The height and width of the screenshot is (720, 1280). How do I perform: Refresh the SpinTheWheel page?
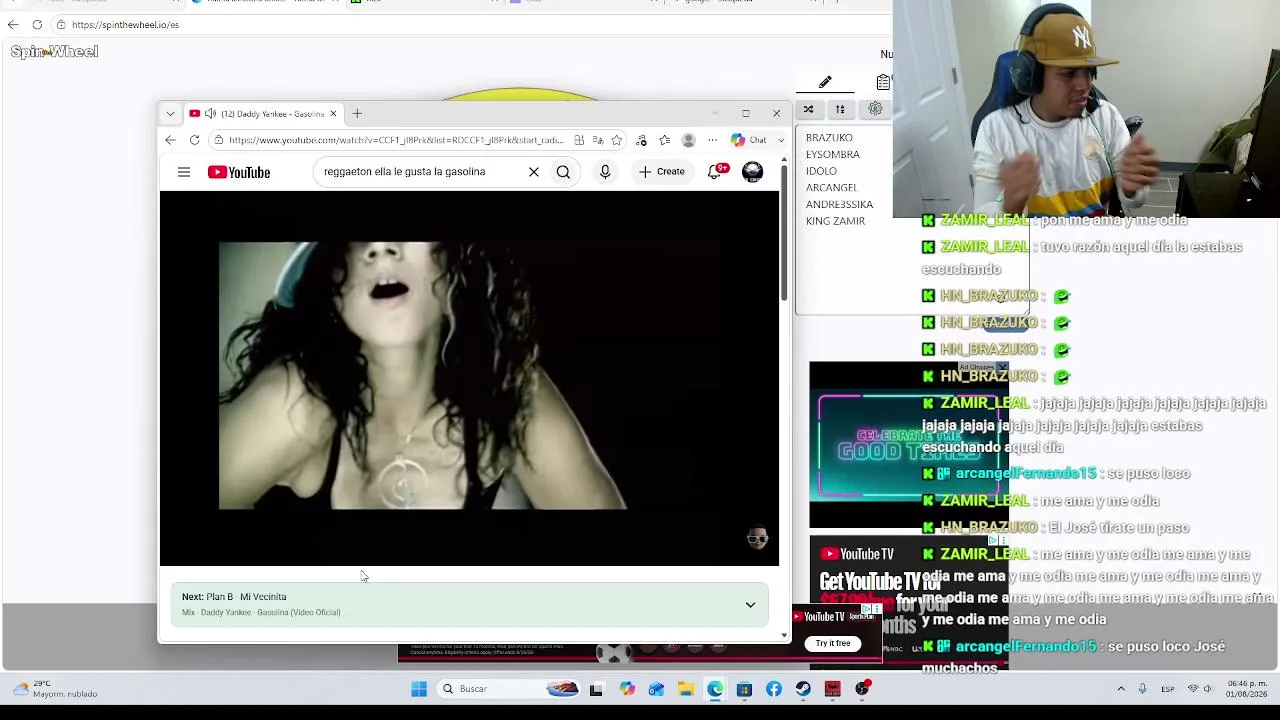point(37,25)
